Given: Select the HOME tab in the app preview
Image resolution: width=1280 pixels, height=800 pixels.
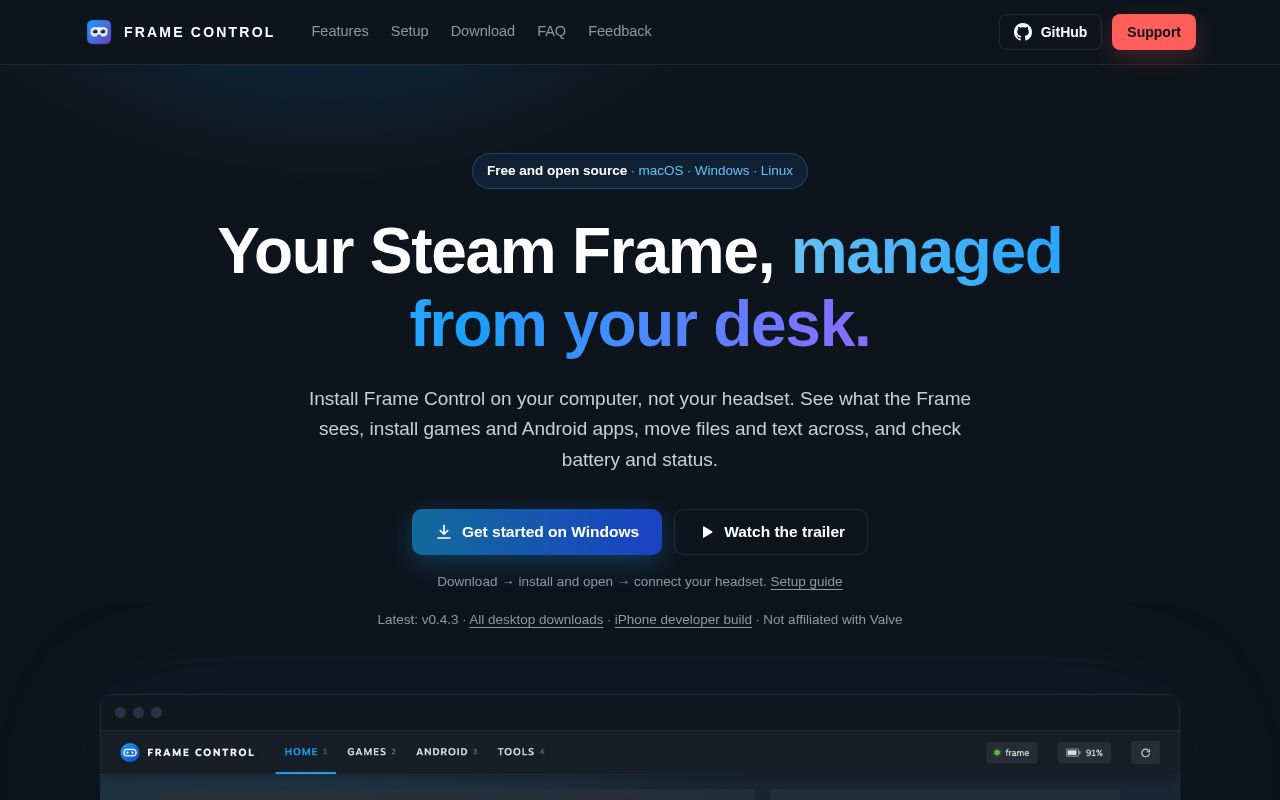Looking at the screenshot, I should [x=305, y=752].
